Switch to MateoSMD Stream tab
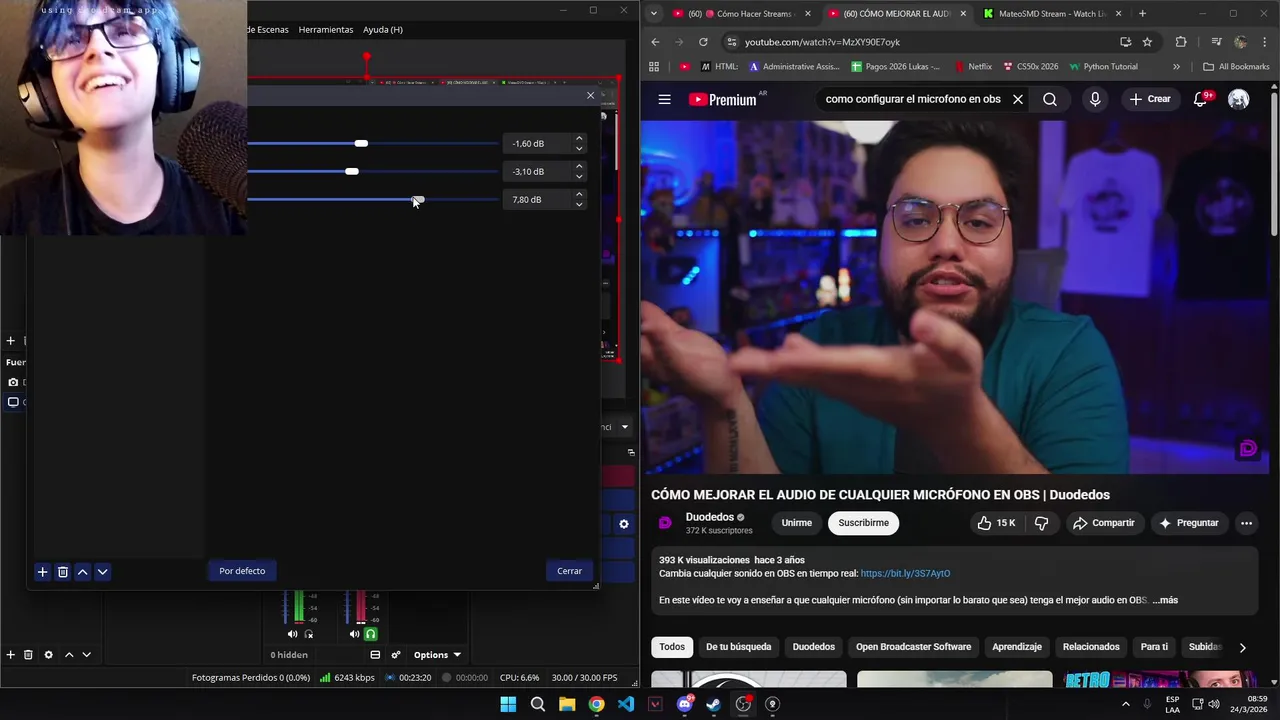Viewport: 1280px width, 720px height. pyautogui.click(x=1054, y=14)
